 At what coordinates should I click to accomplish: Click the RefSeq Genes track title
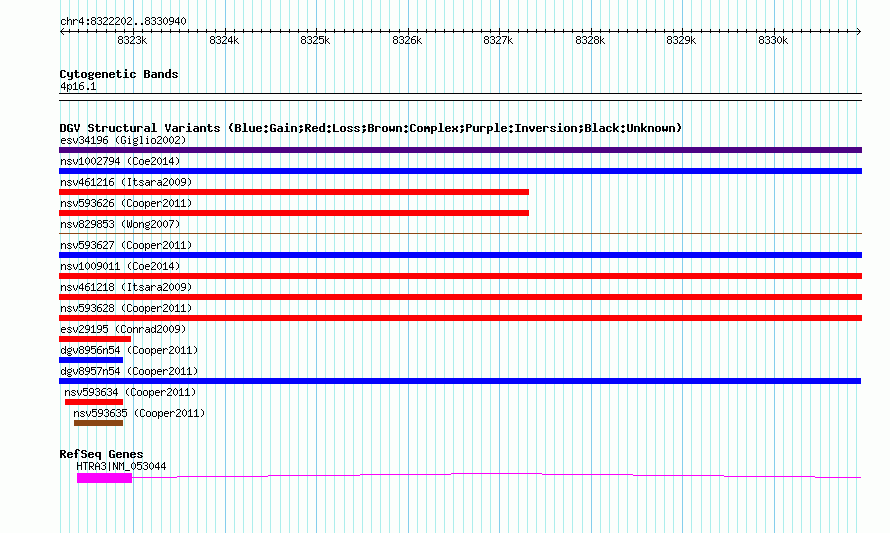click(x=102, y=454)
